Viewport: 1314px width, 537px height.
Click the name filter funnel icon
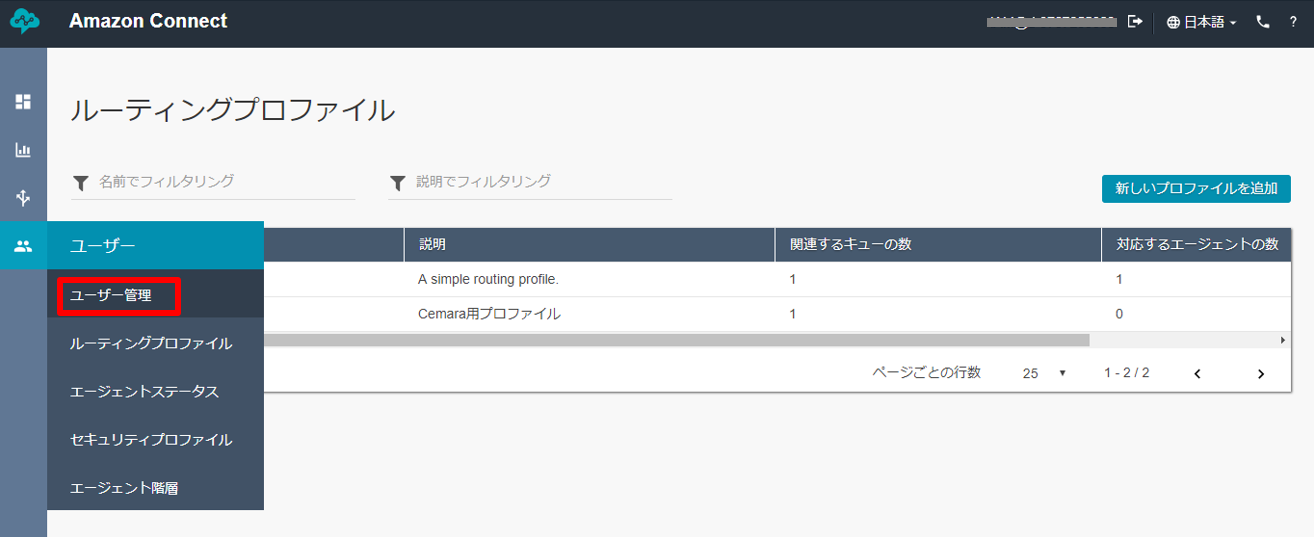(81, 182)
